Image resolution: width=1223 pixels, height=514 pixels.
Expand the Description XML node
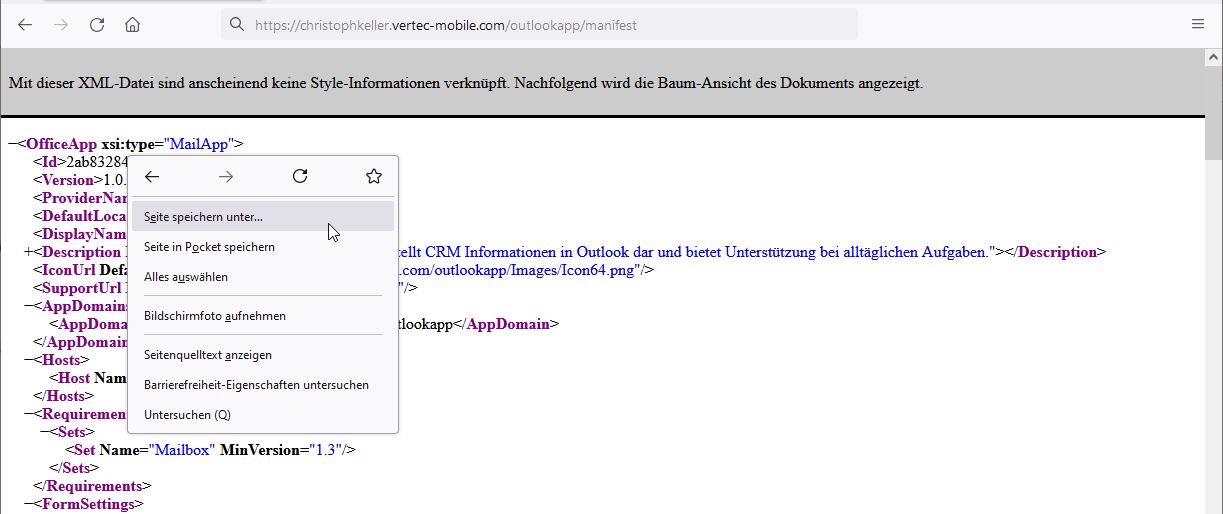[28, 252]
